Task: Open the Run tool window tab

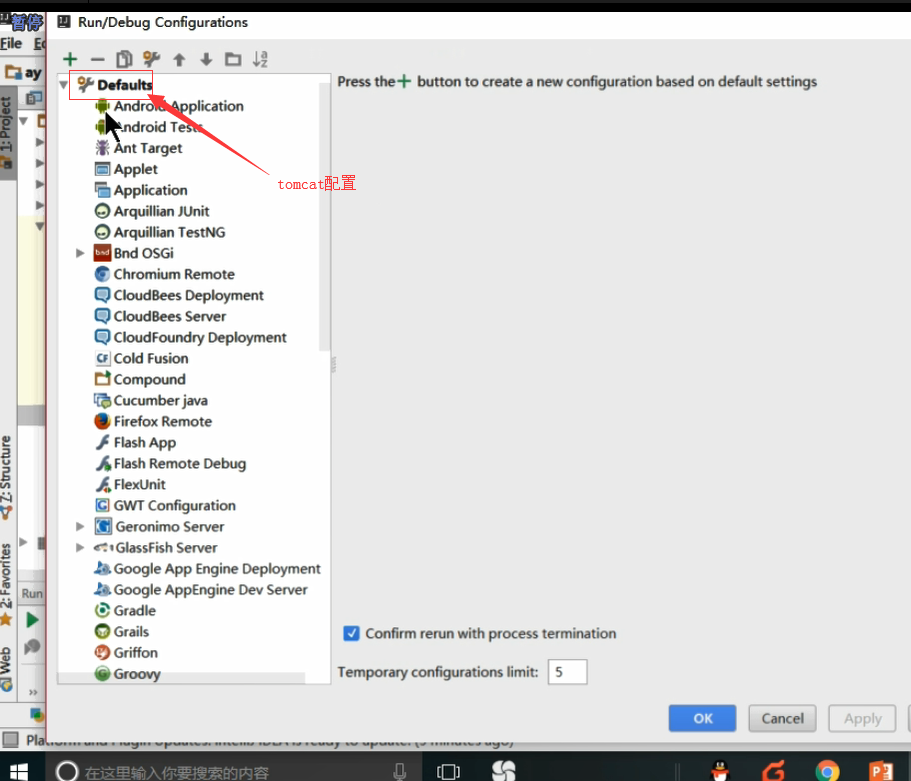Action: 32,593
